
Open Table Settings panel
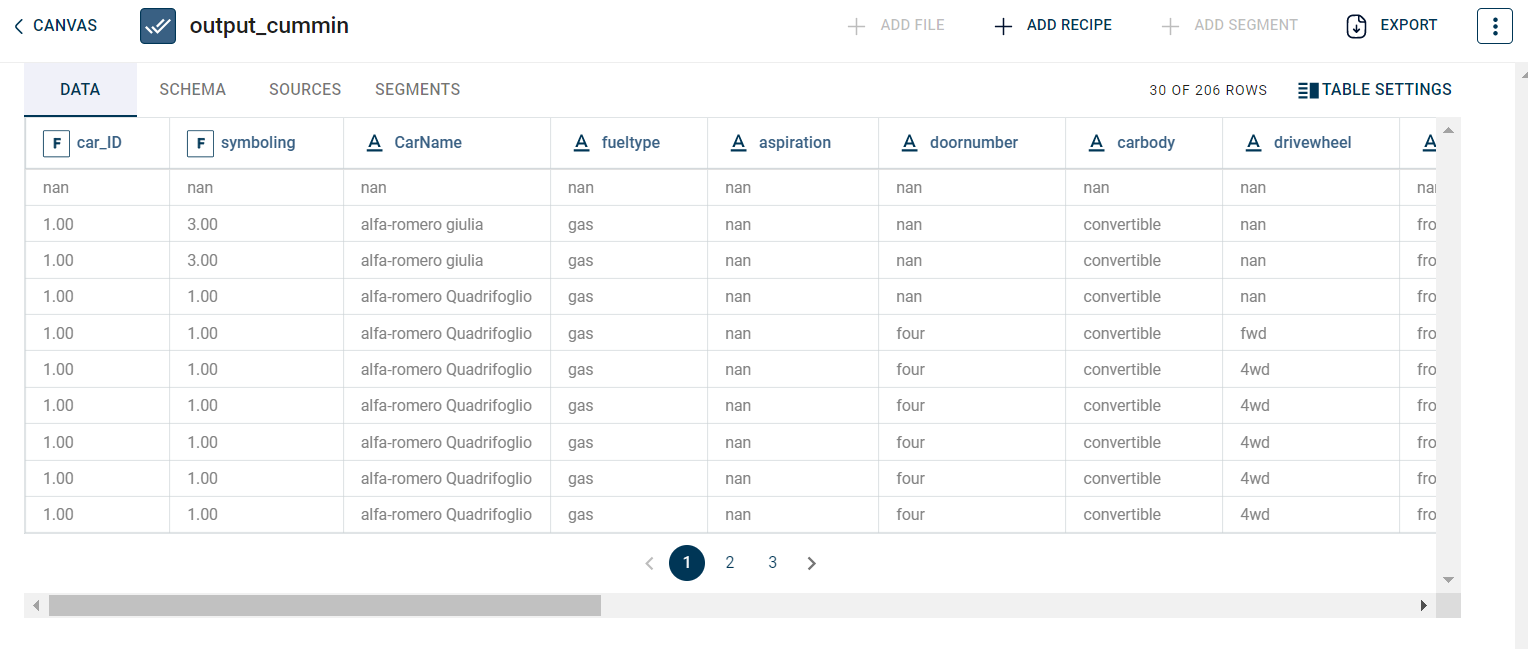[1374, 90]
